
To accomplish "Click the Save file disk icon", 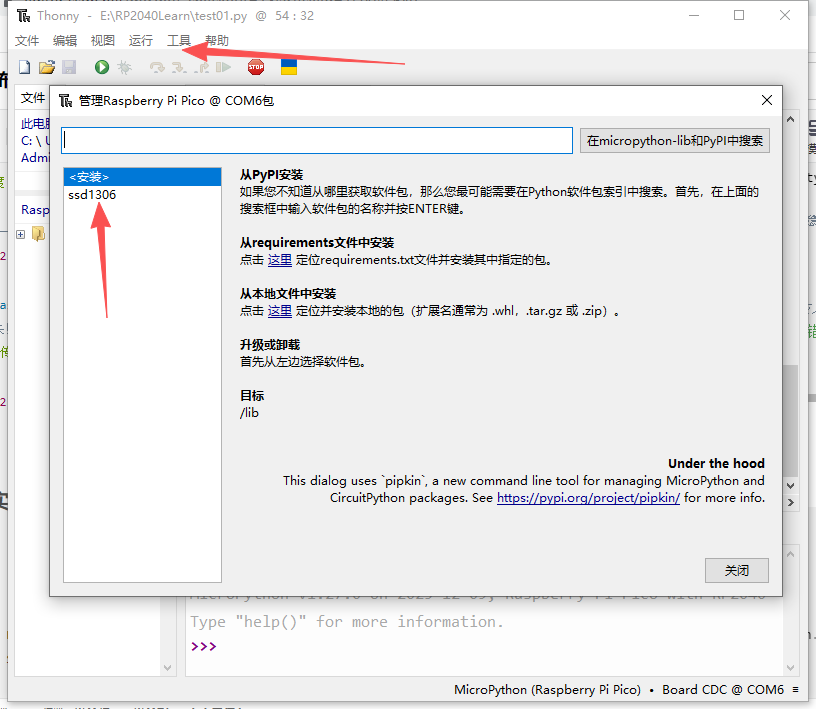I will pos(69,67).
